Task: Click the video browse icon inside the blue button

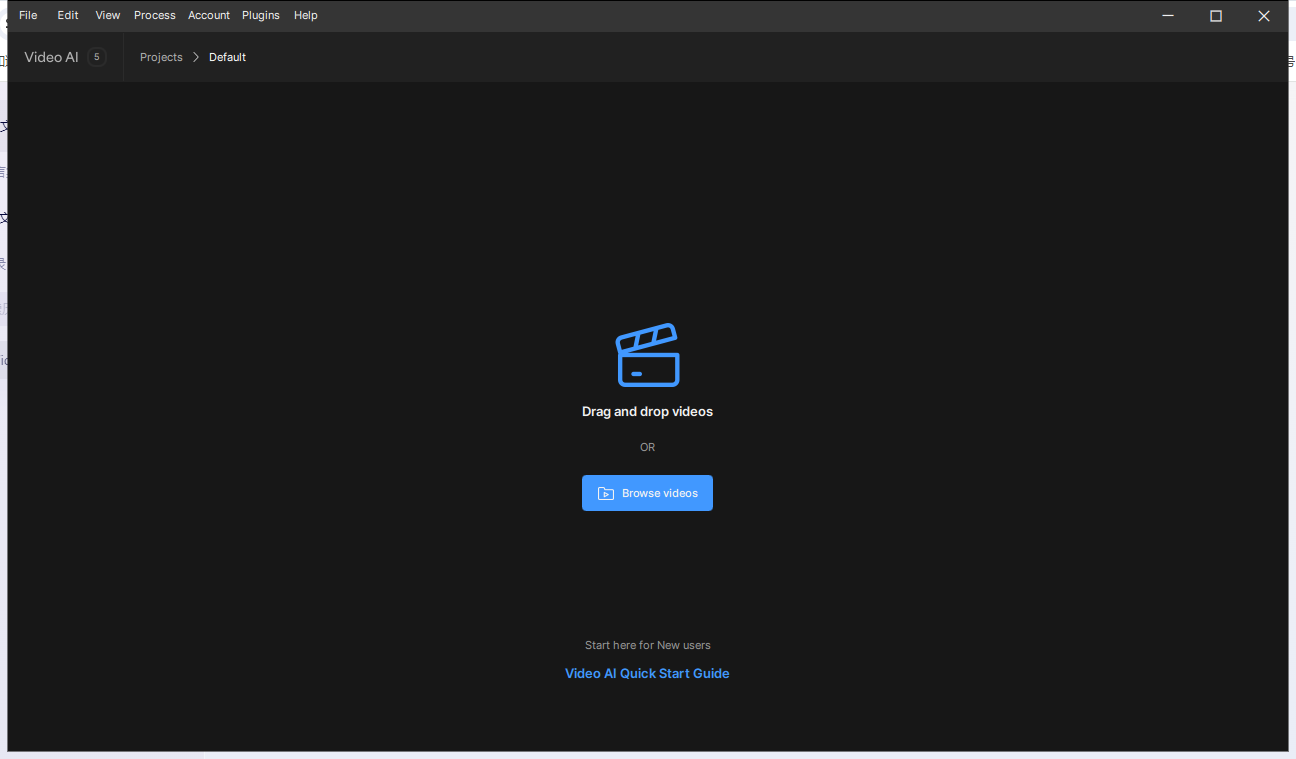Action: click(606, 493)
